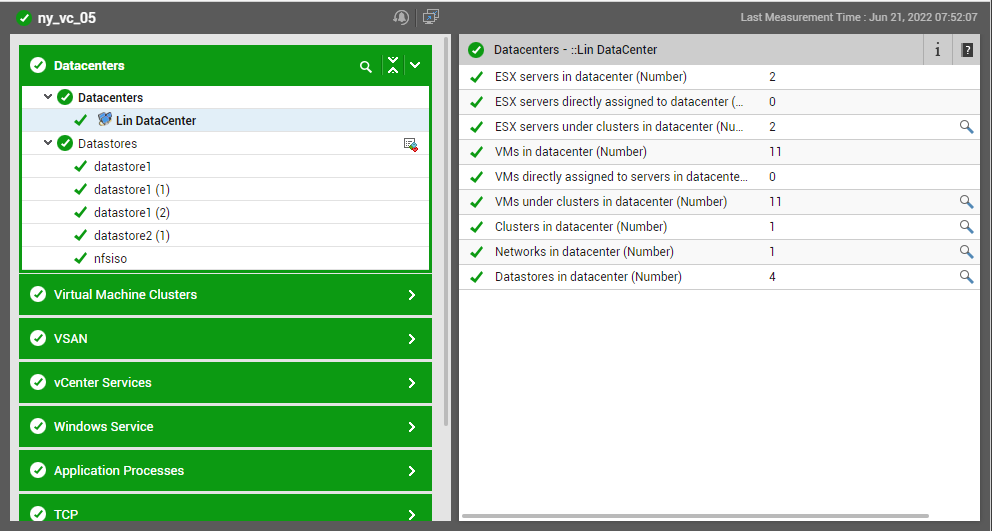Click the Last Measurement Time text
Image resolution: width=992 pixels, height=531 pixels.
coord(859,18)
